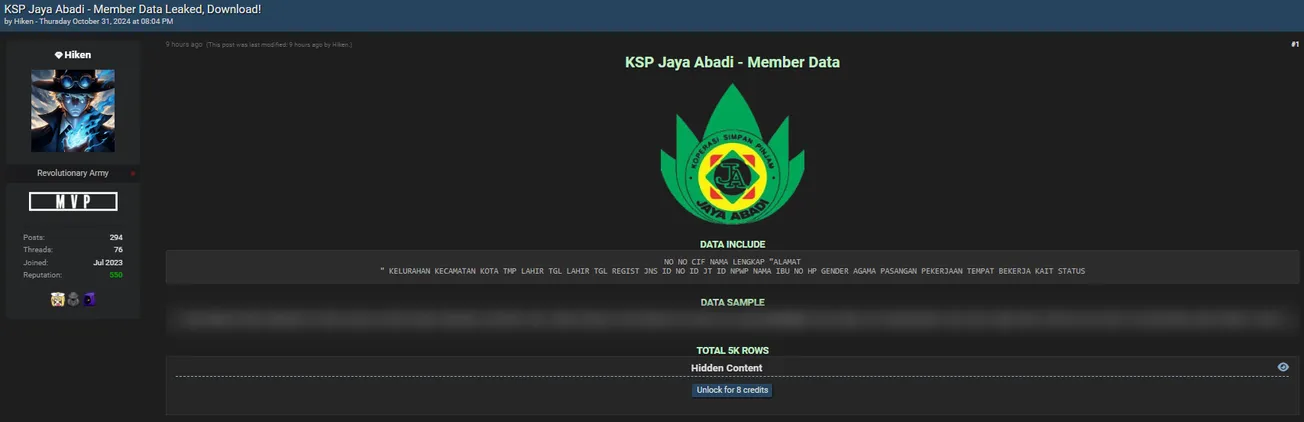Click the Revolutionary Army group label
Viewport: 1304px width, 422px height.
point(73,174)
